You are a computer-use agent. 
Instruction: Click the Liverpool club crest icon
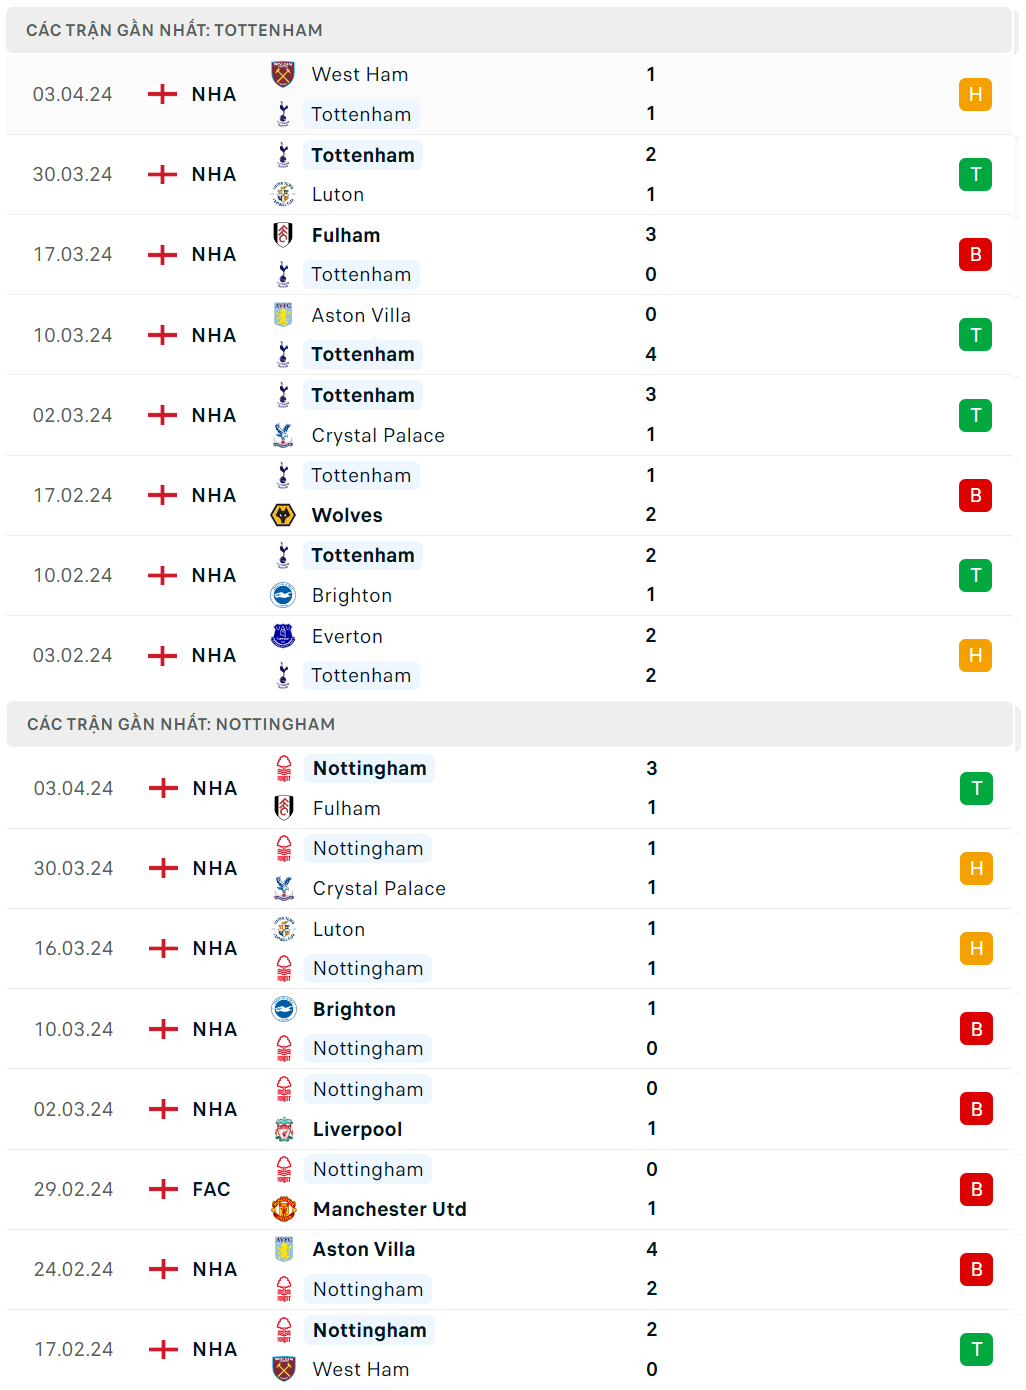coord(284,1129)
